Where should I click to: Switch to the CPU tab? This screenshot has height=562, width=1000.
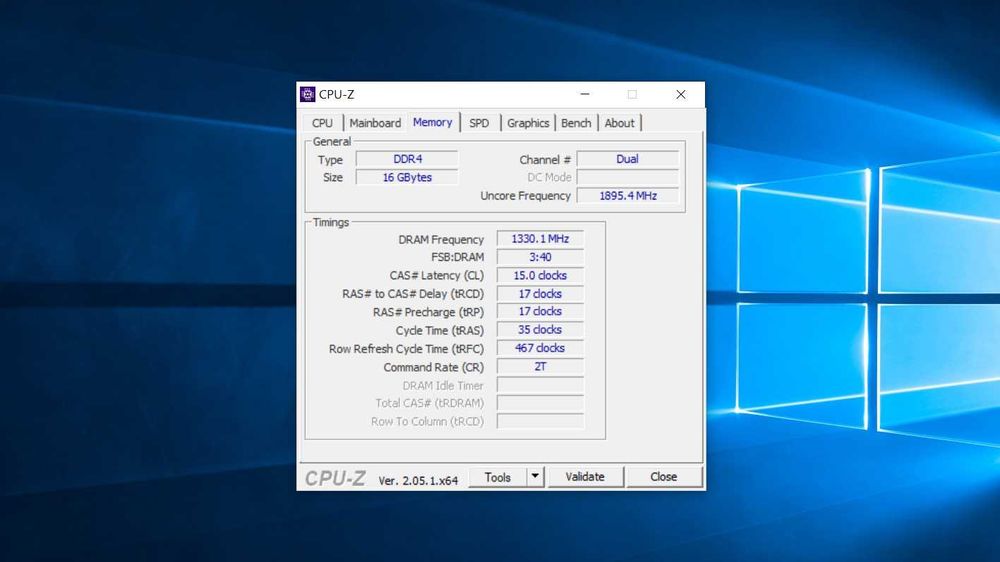point(322,123)
